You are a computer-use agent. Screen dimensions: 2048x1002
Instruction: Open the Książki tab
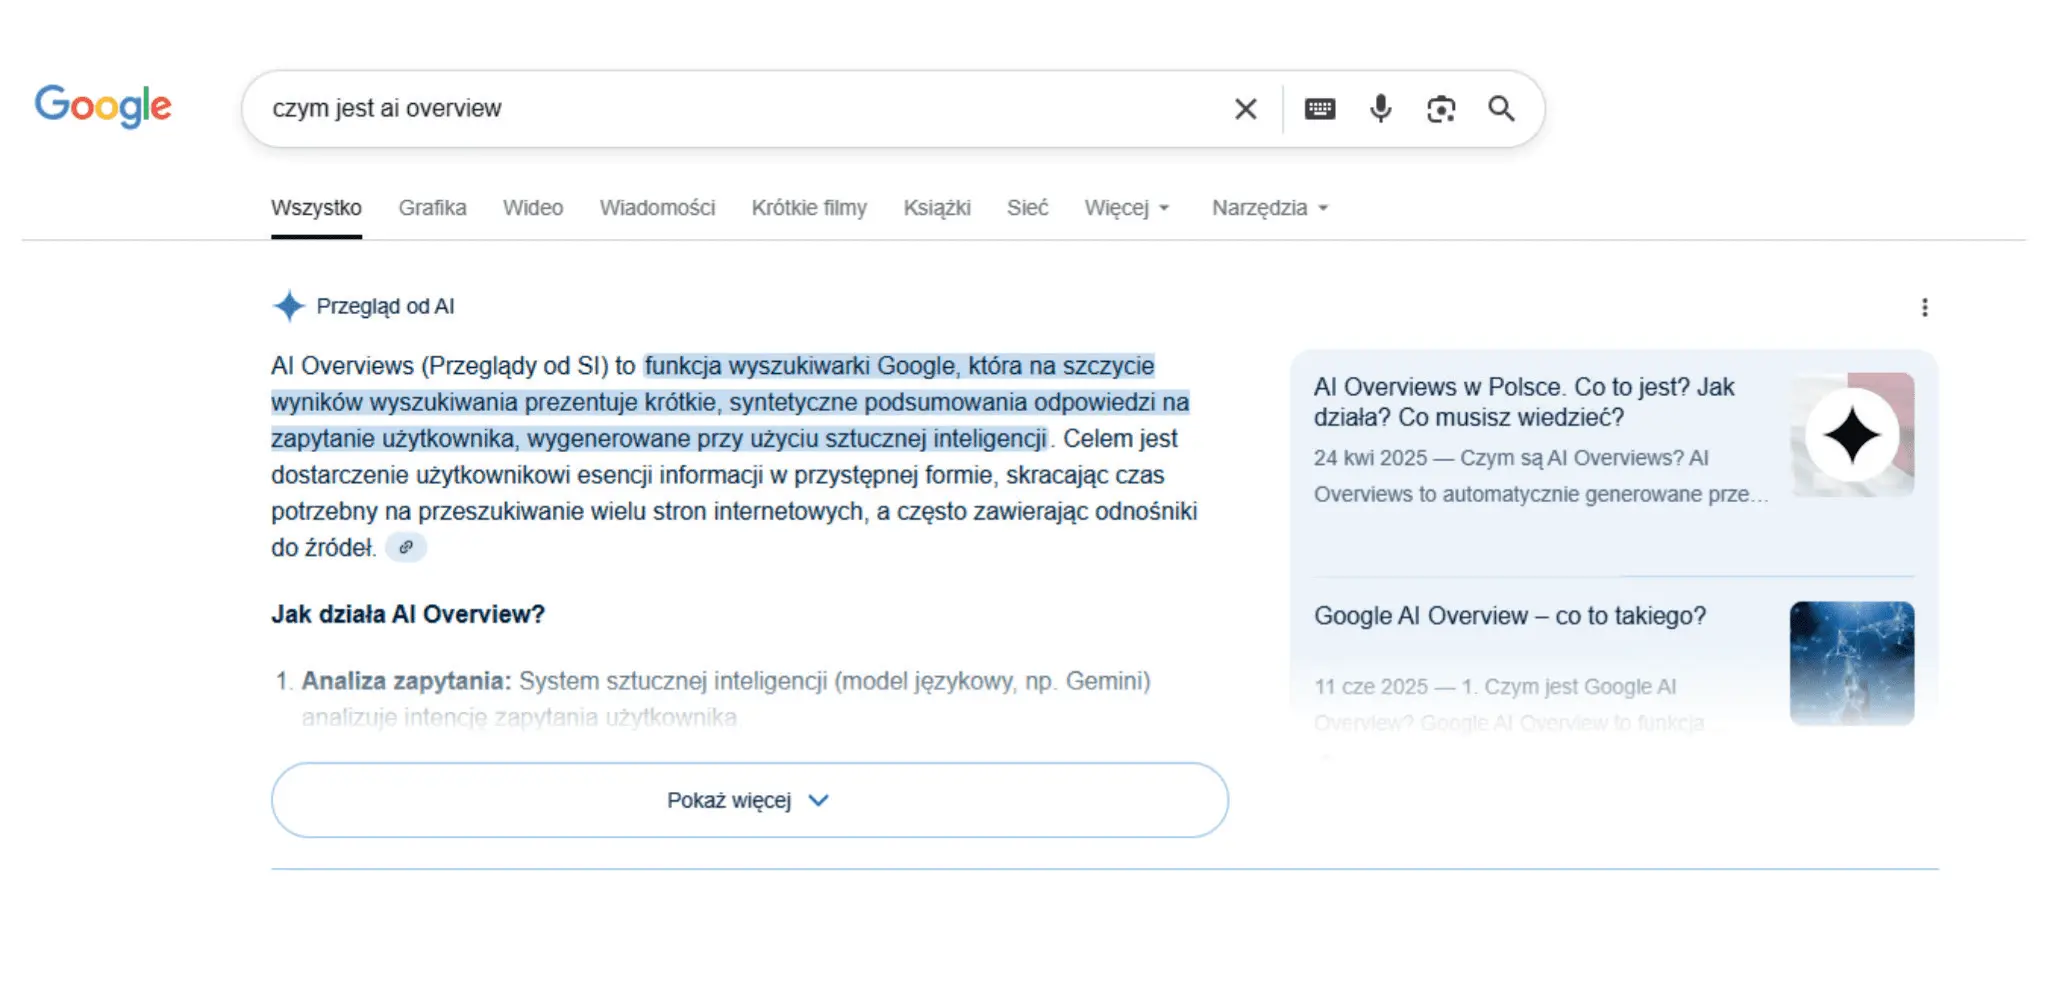click(936, 208)
